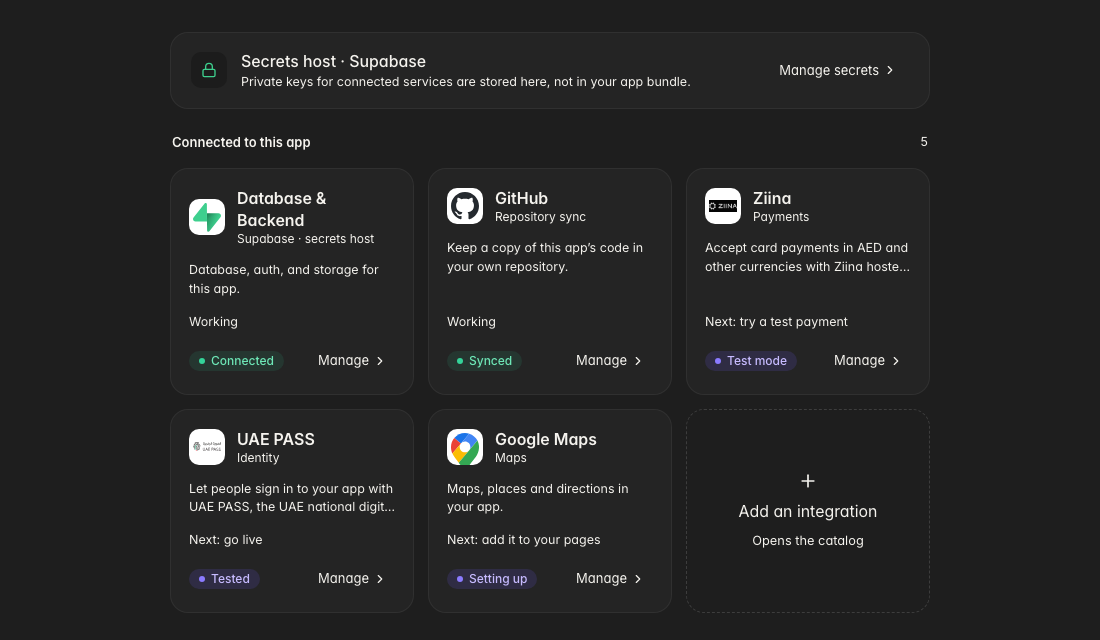Click the 'Repository sync' subtitle

(540, 217)
